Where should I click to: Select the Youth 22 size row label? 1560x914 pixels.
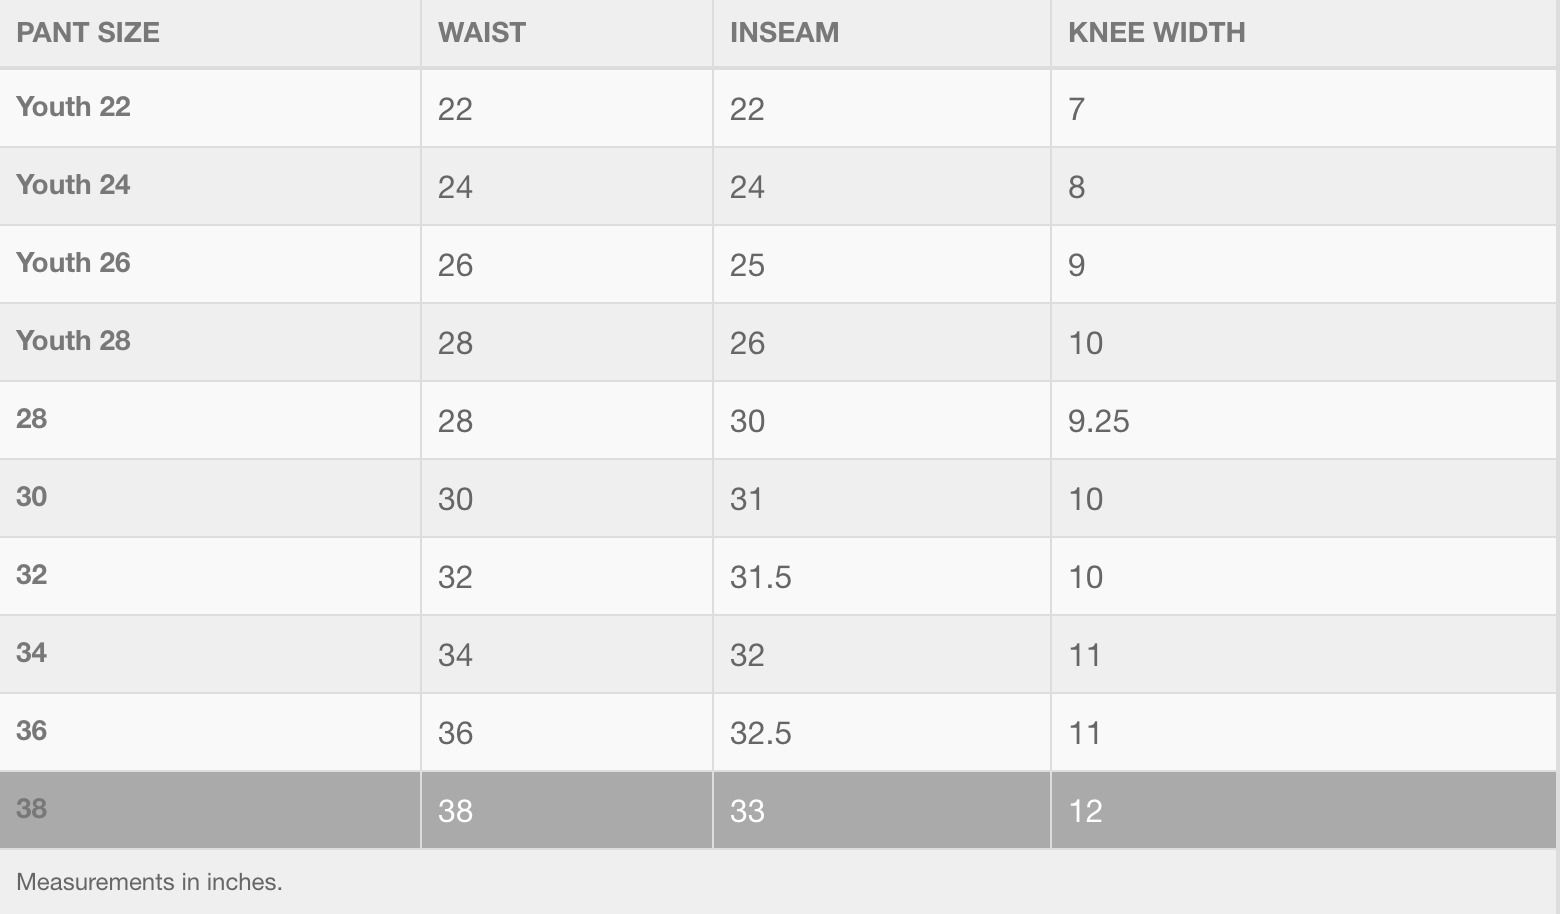74,107
